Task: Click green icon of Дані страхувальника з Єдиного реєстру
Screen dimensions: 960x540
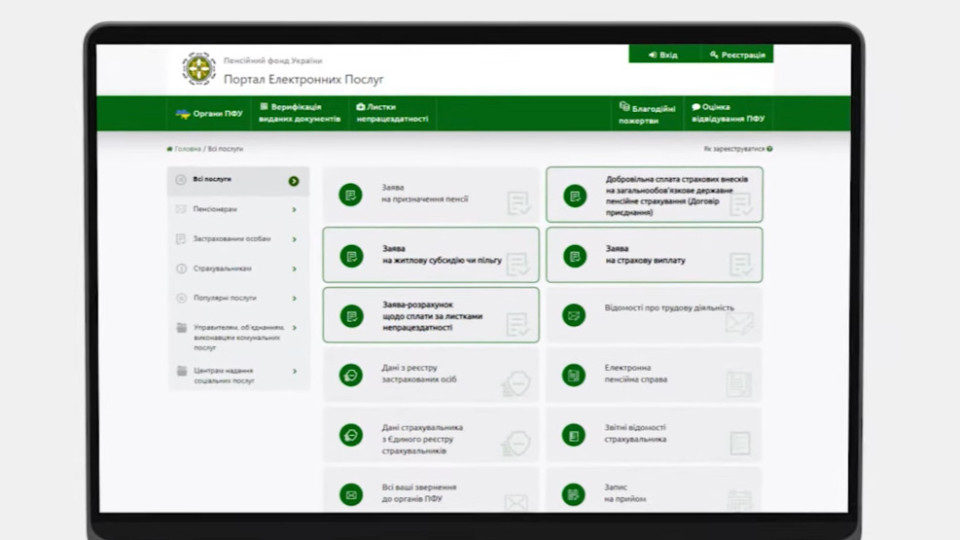Action: pos(351,435)
